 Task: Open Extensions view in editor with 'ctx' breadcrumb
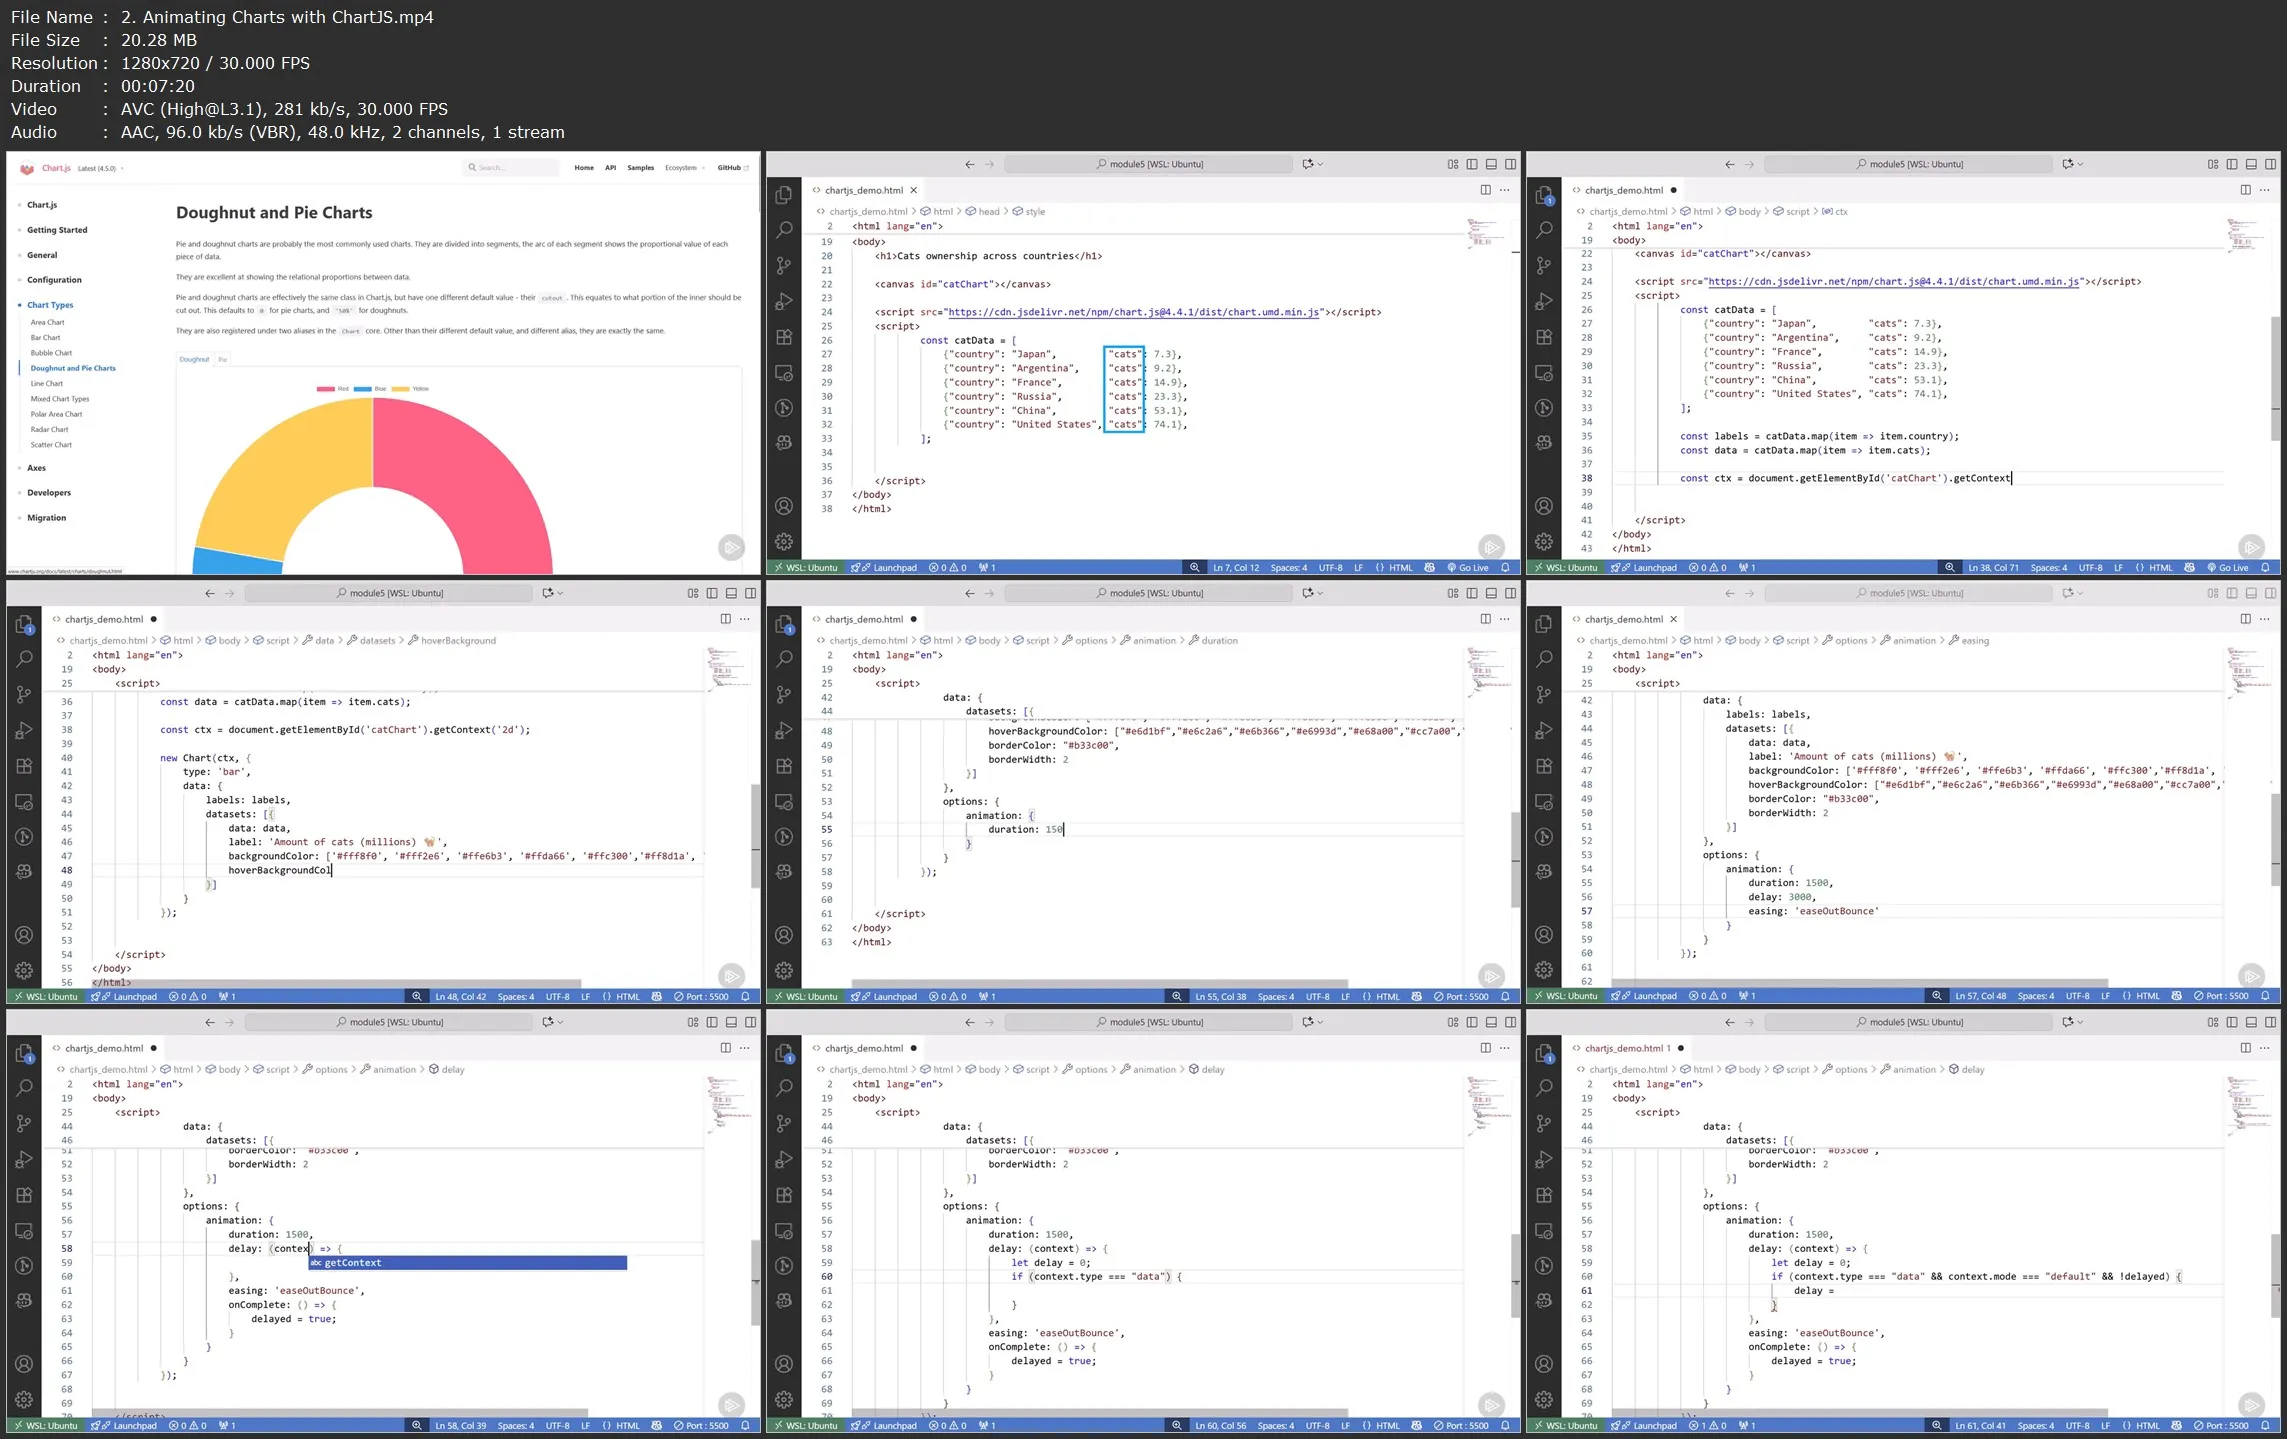point(1544,337)
